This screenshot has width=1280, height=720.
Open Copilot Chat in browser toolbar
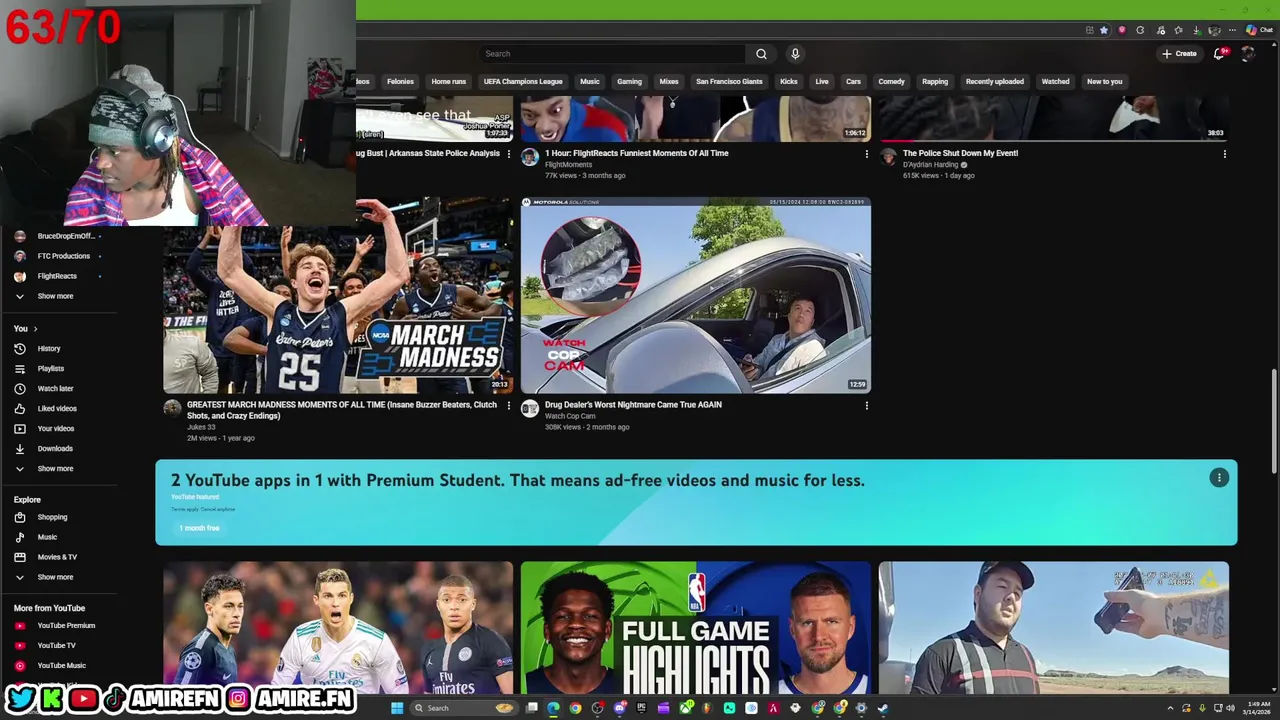[x=1260, y=30]
